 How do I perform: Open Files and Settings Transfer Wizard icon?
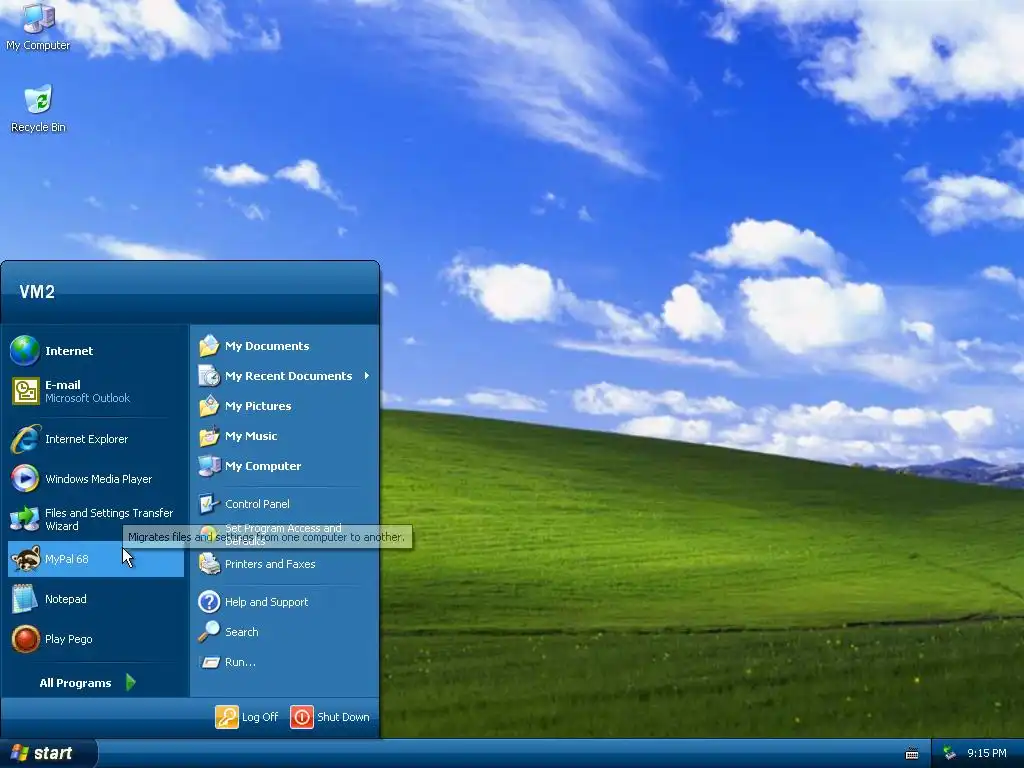(x=25, y=519)
